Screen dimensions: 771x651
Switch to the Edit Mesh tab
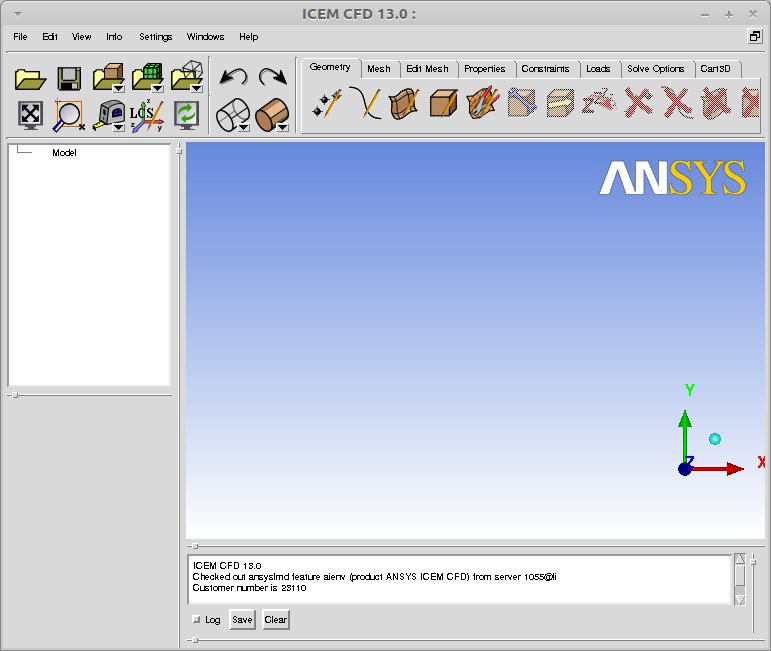coord(427,69)
